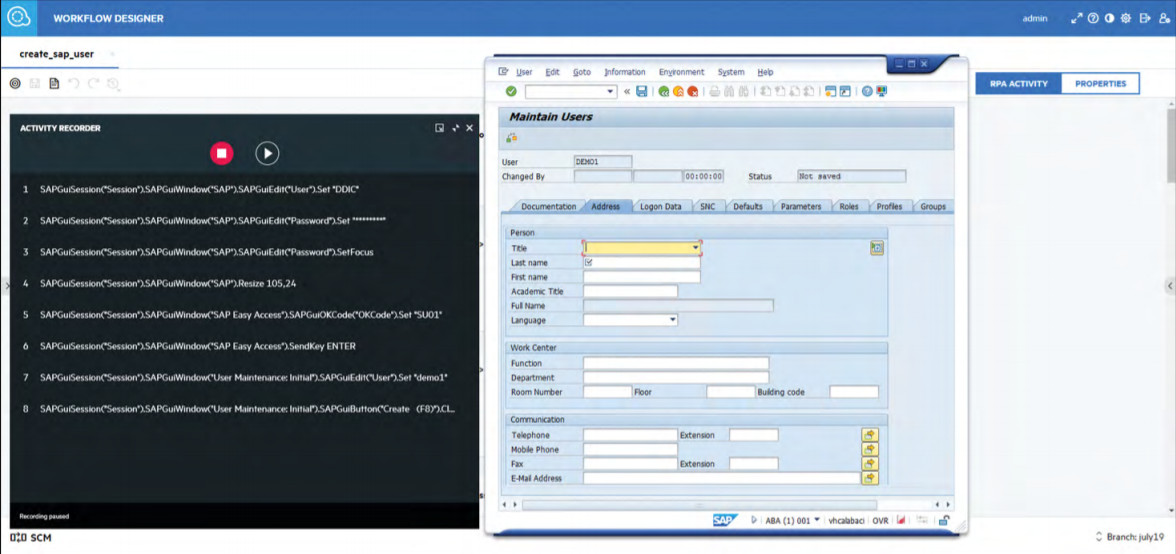
Task: Click the SAP window horizontal scrollbar
Action: 700,505
